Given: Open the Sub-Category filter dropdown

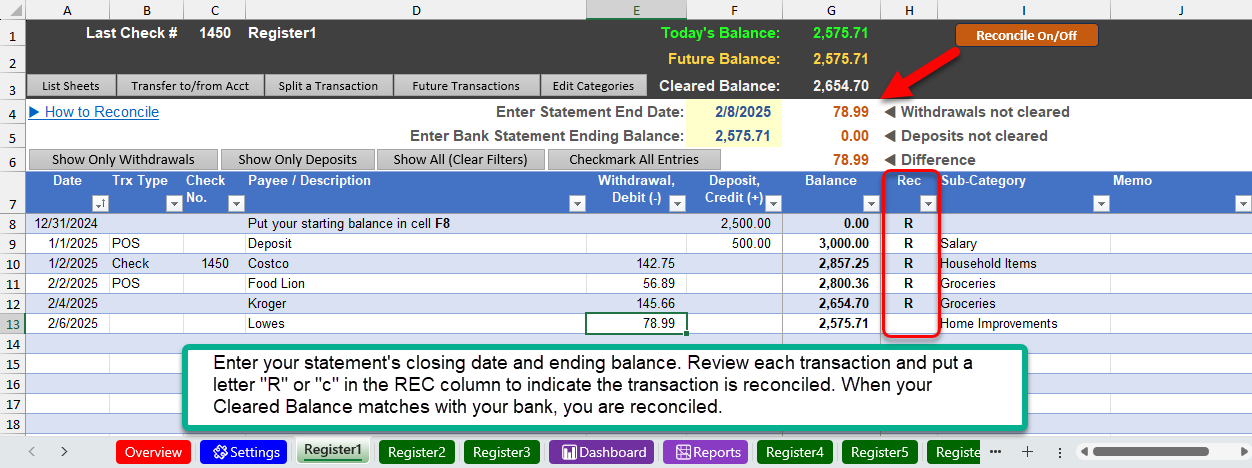Looking at the screenshot, I should pyautogui.click(x=1101, y=203).
